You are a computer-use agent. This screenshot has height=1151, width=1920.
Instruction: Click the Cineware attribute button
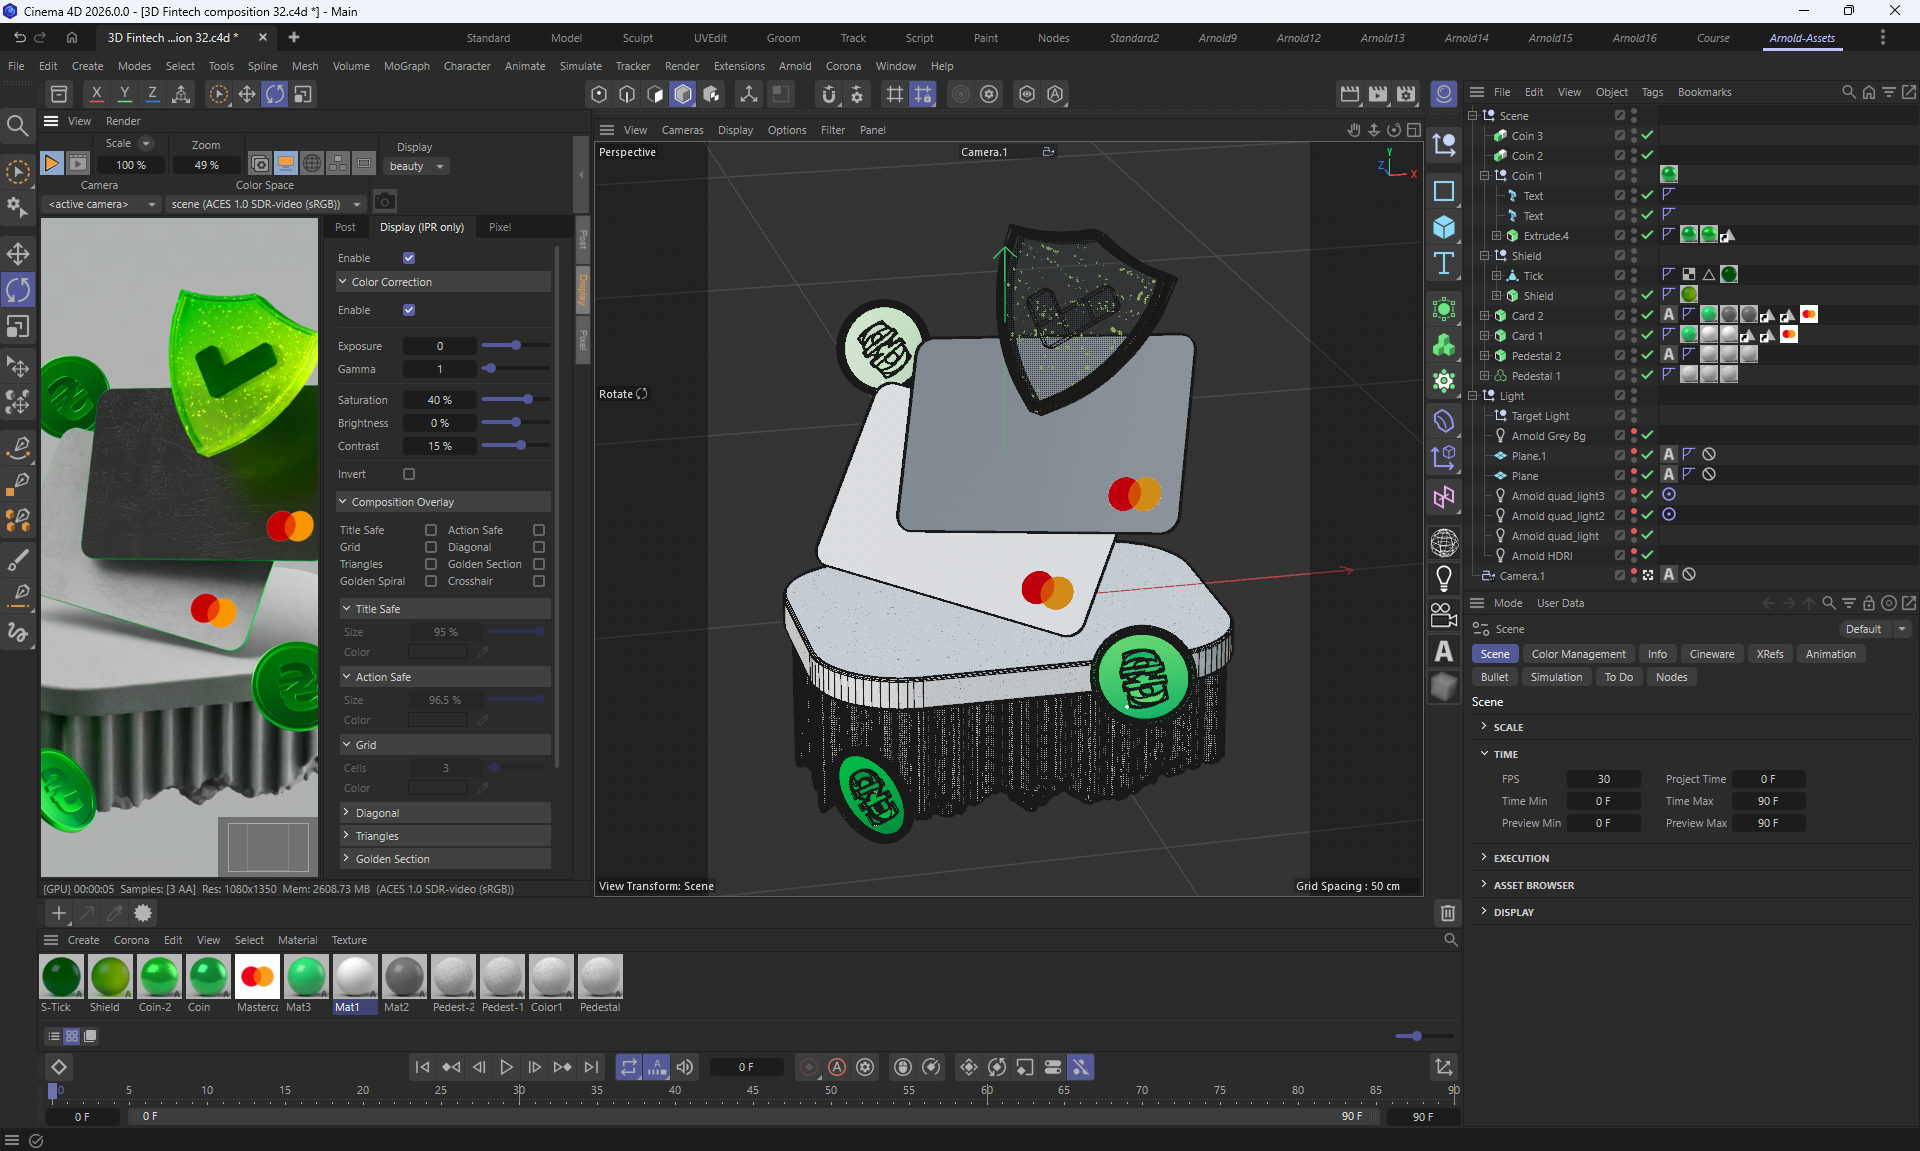[x=1711, y=654]
